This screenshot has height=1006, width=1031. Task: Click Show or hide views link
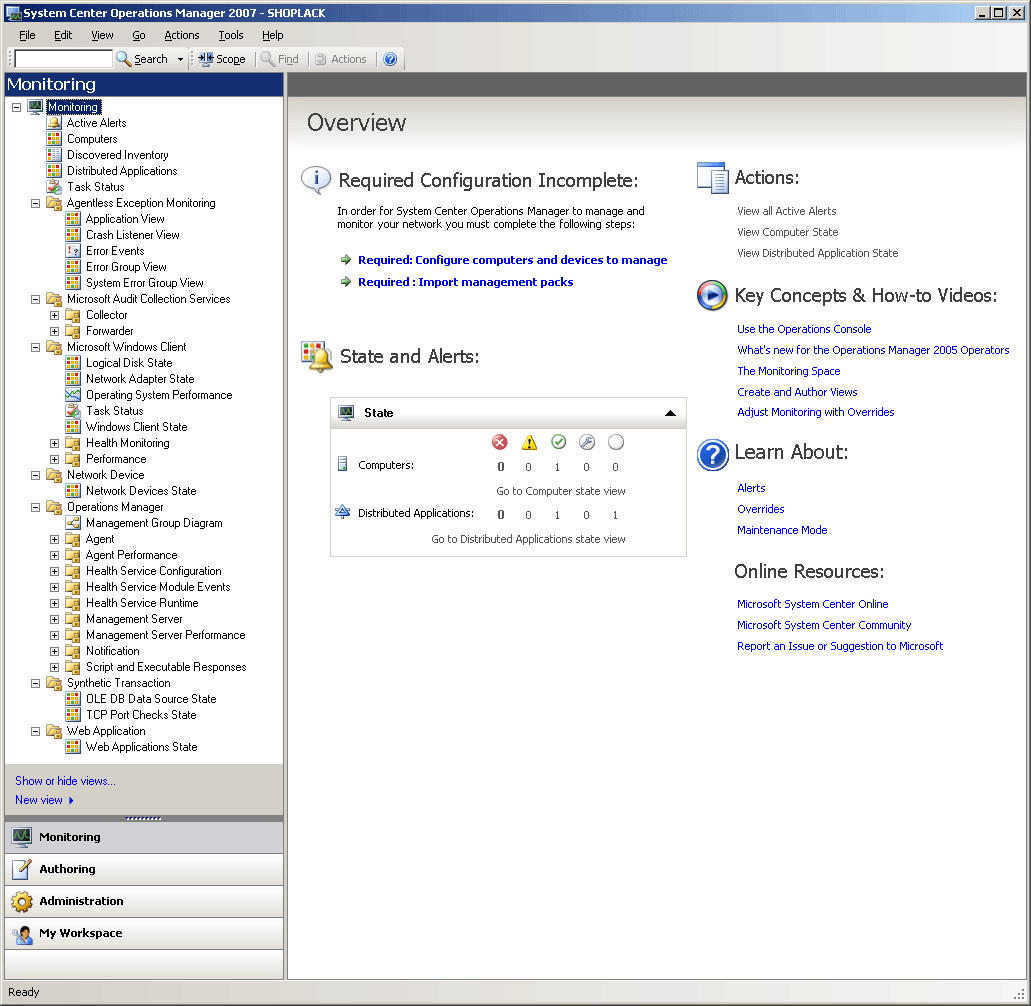pyautogui.click(x=65, y=780)
